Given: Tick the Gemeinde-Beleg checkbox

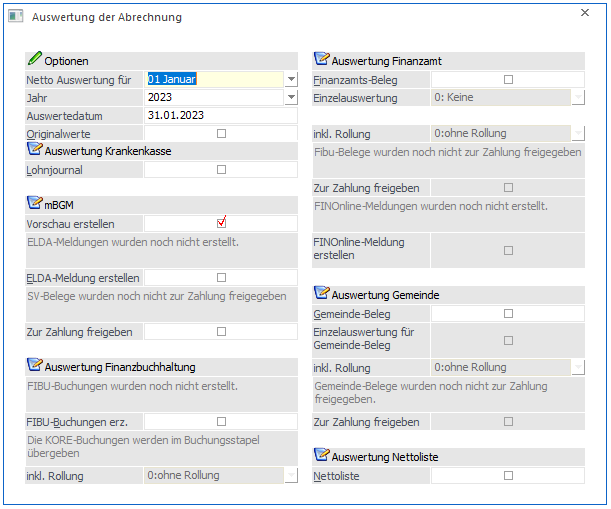Looking at the screenshot, I should coord(508,314).
